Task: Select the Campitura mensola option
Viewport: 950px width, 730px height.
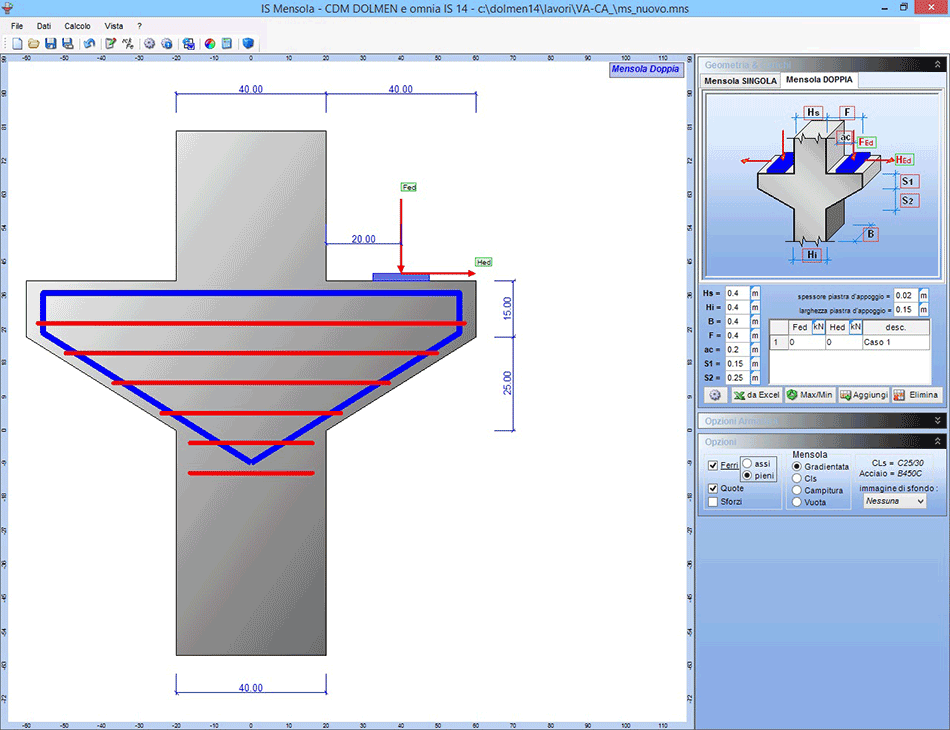Action: 797,490
